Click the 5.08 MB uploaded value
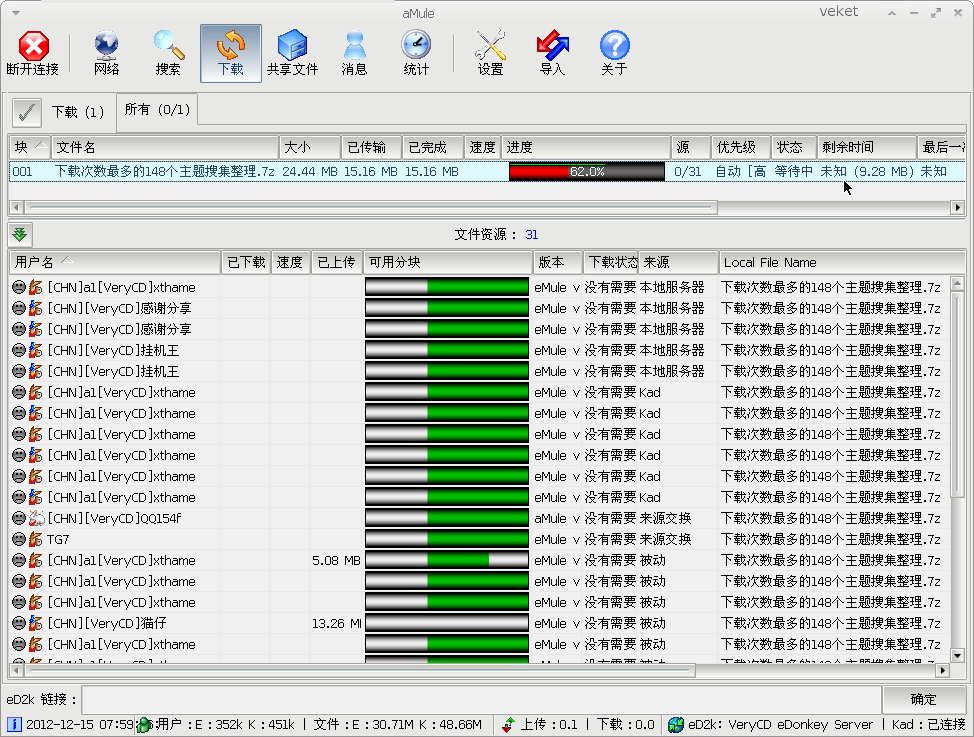This screenshot has height=737, width=974. (336, 561)
